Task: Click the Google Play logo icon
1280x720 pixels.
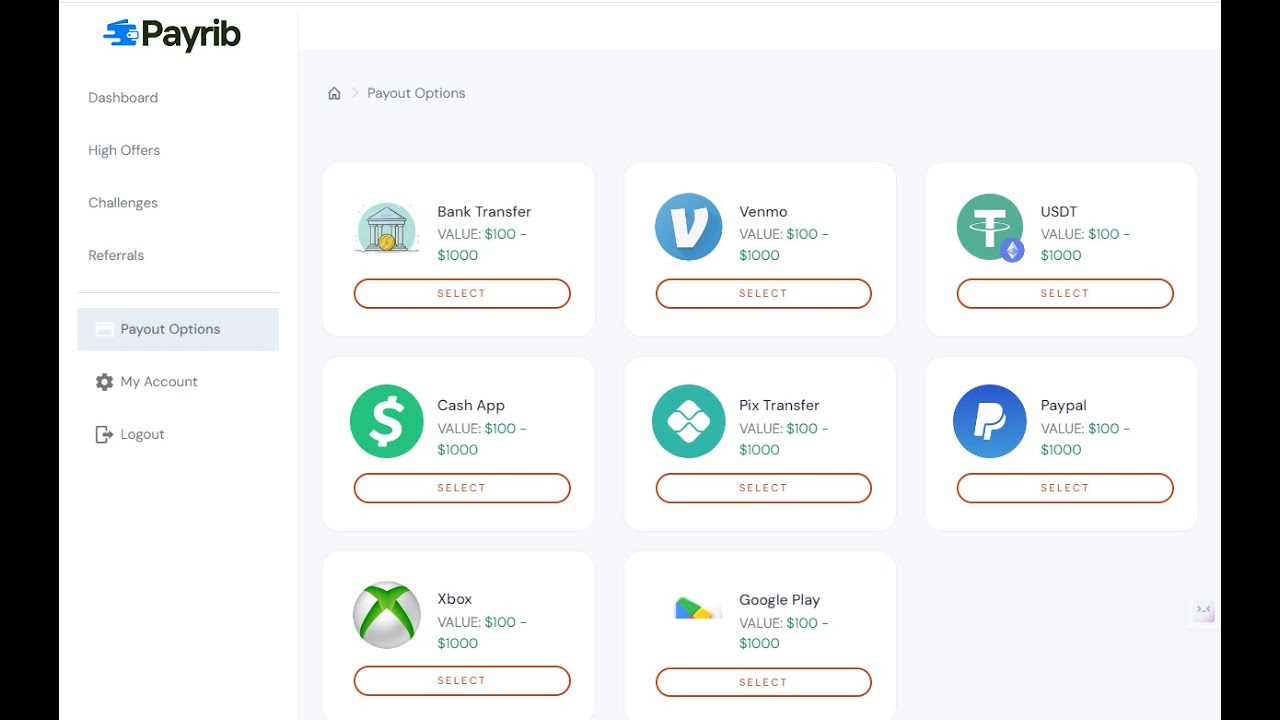Action: 697,607
